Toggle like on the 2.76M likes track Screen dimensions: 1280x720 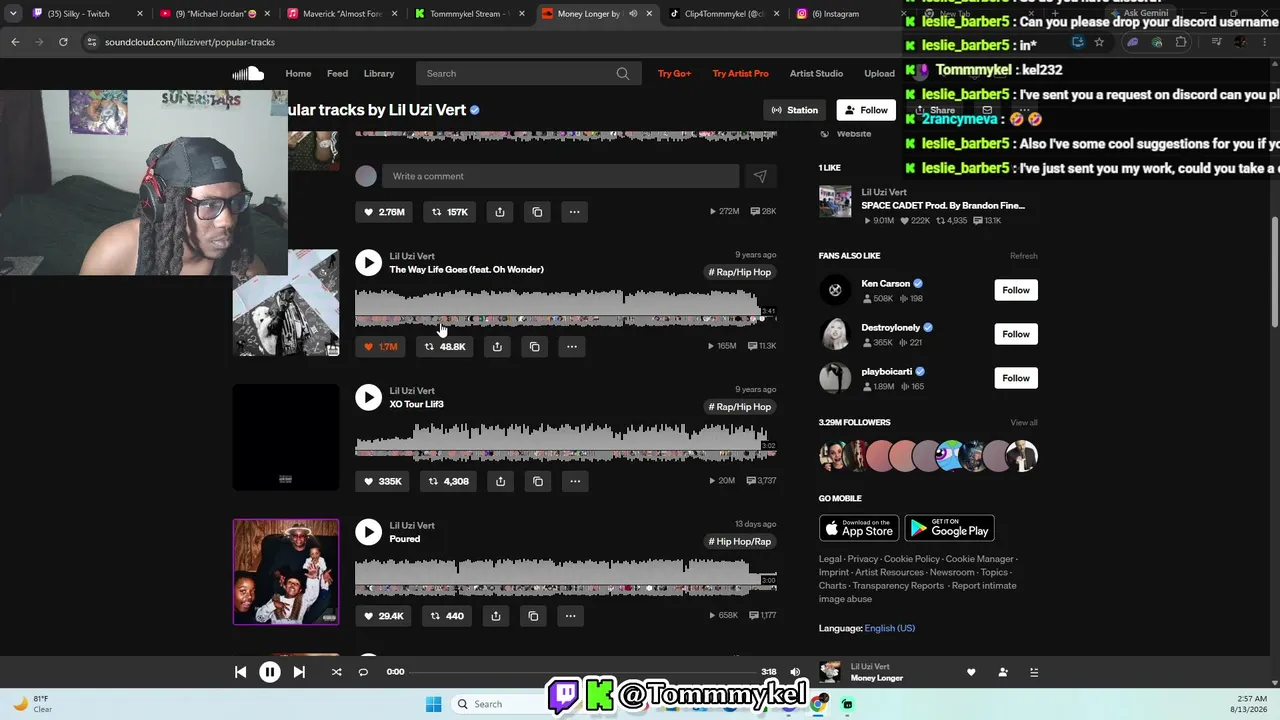[x=384, y=212]
